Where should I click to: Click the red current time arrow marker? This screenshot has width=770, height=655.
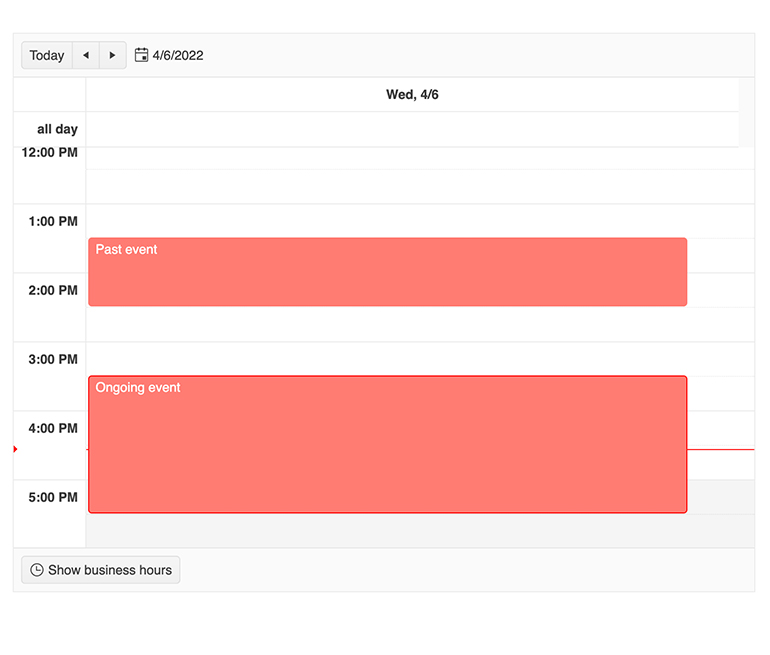point(16,449)
